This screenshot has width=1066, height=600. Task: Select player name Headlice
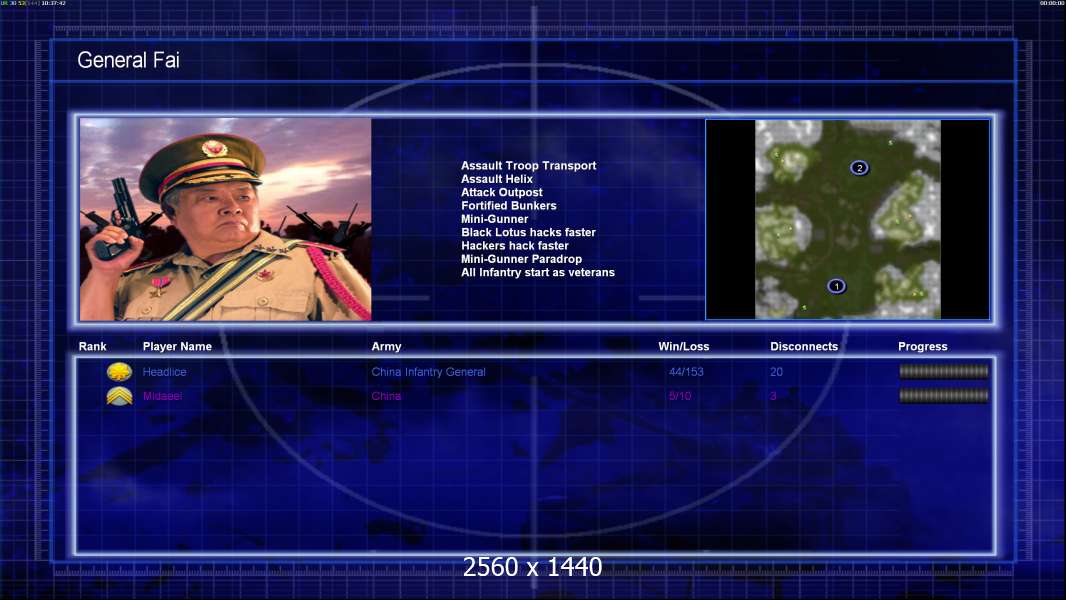point(165,372)
